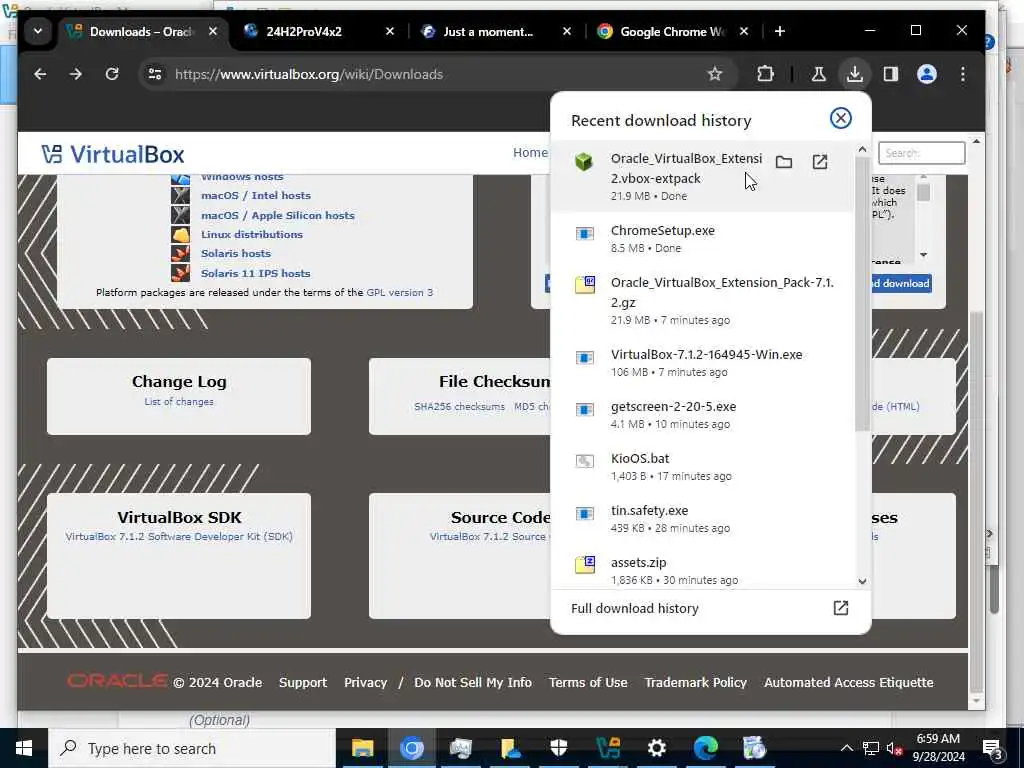Switch to the Just a moment tab
1024x768 pixels.
[x=488, y=31]
